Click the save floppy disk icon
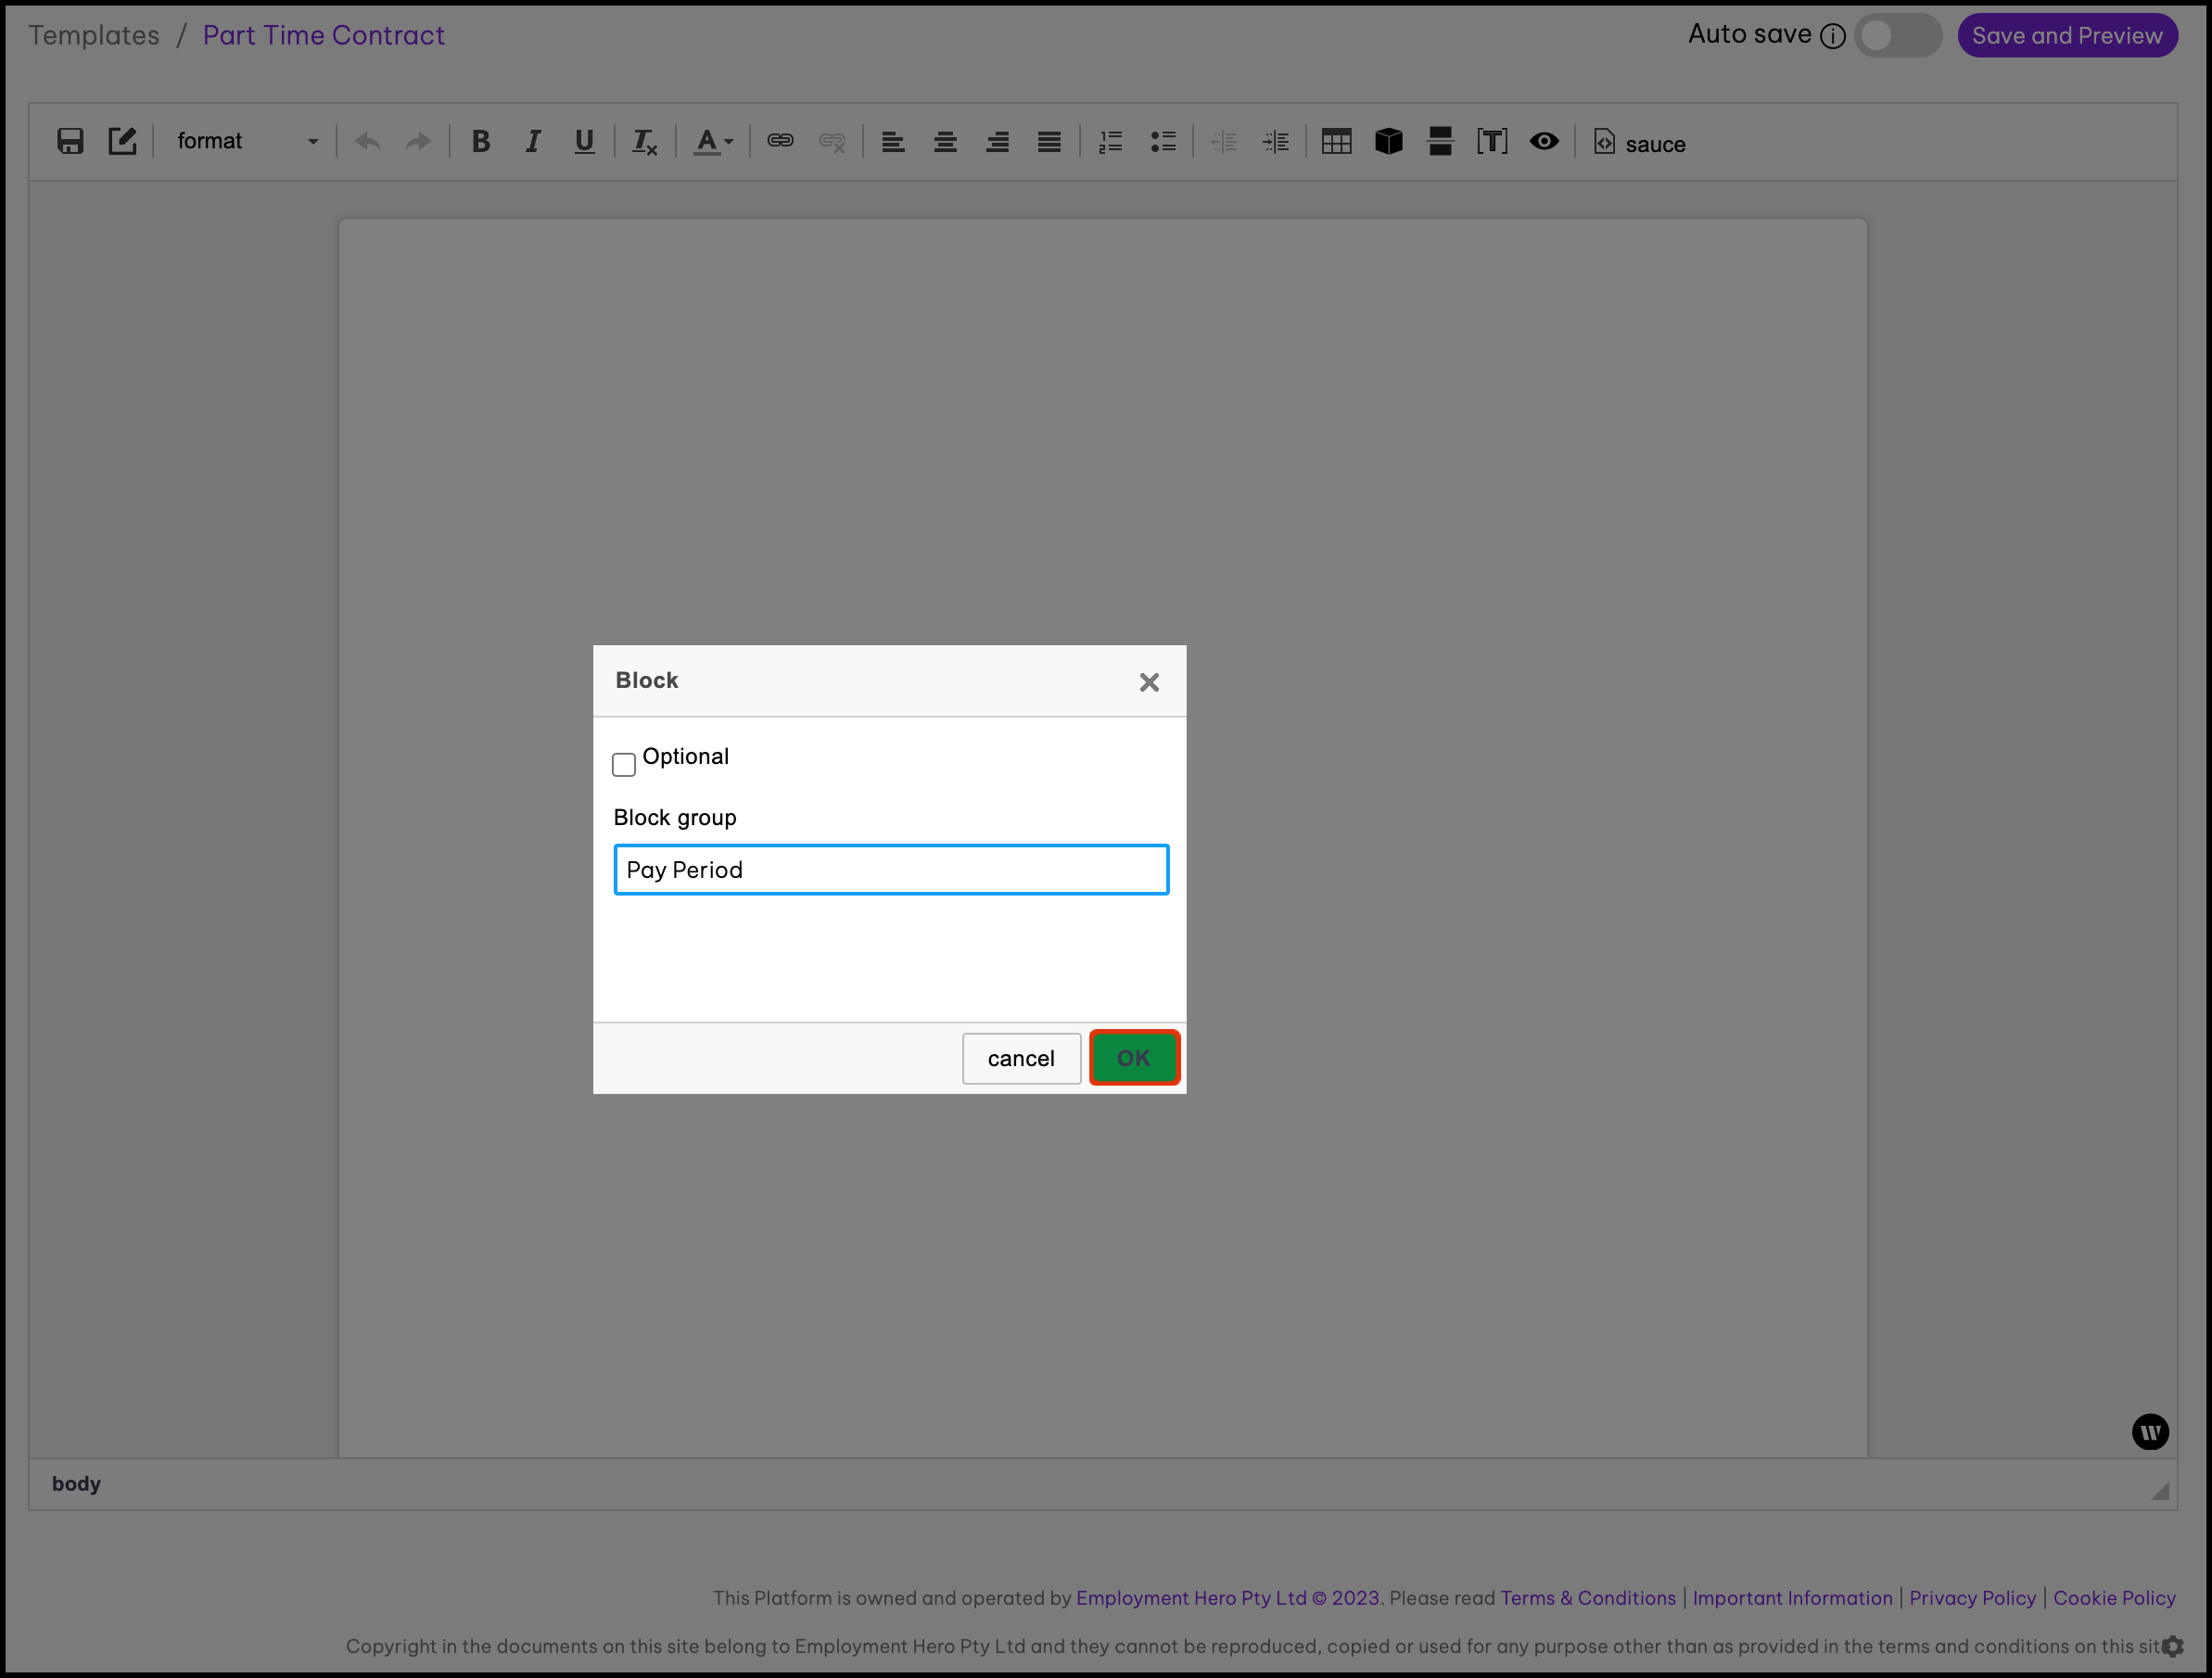2212x1678 pixels. coord(70,141)
